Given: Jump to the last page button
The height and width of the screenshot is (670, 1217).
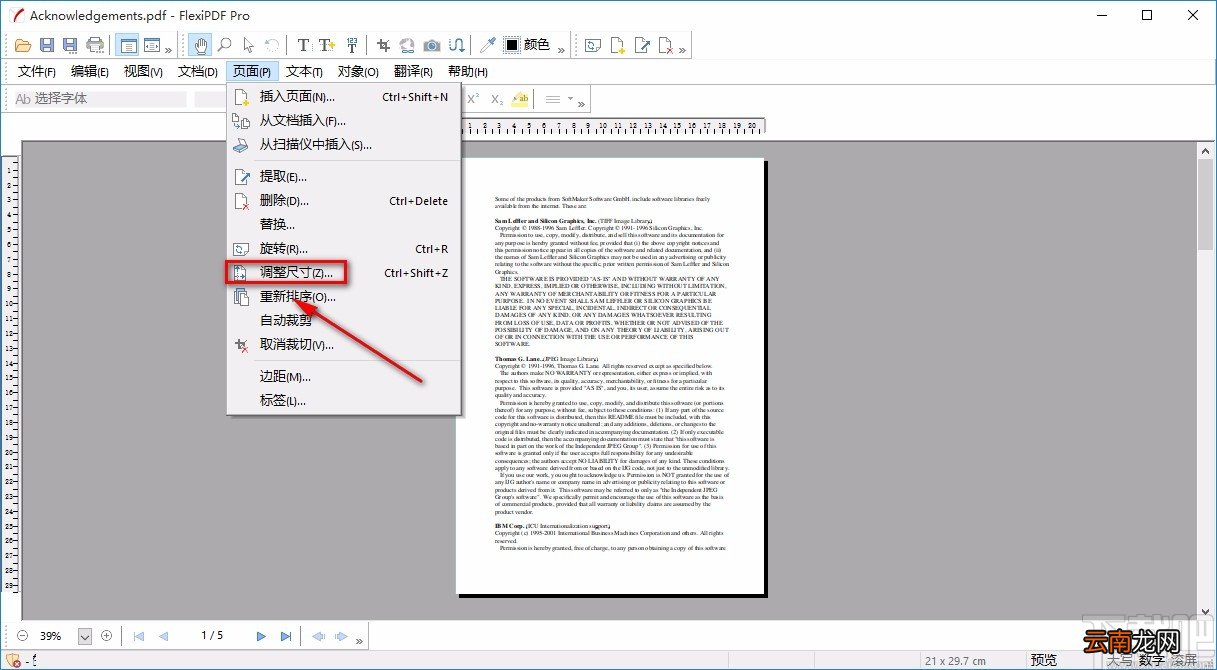Looking at the screenshot, I should tap(286, 636).
